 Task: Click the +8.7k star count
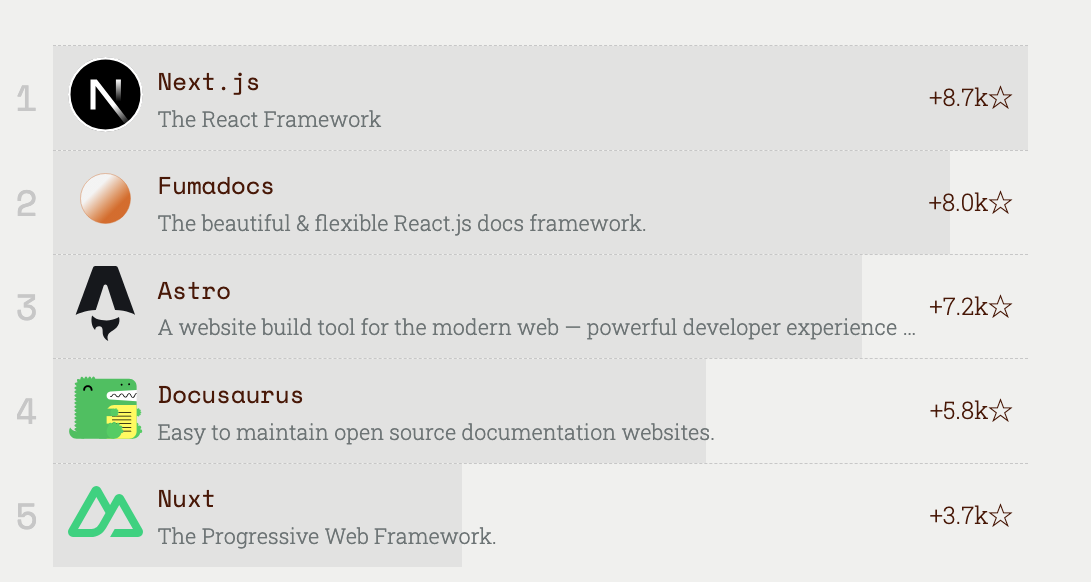[970, 98]
